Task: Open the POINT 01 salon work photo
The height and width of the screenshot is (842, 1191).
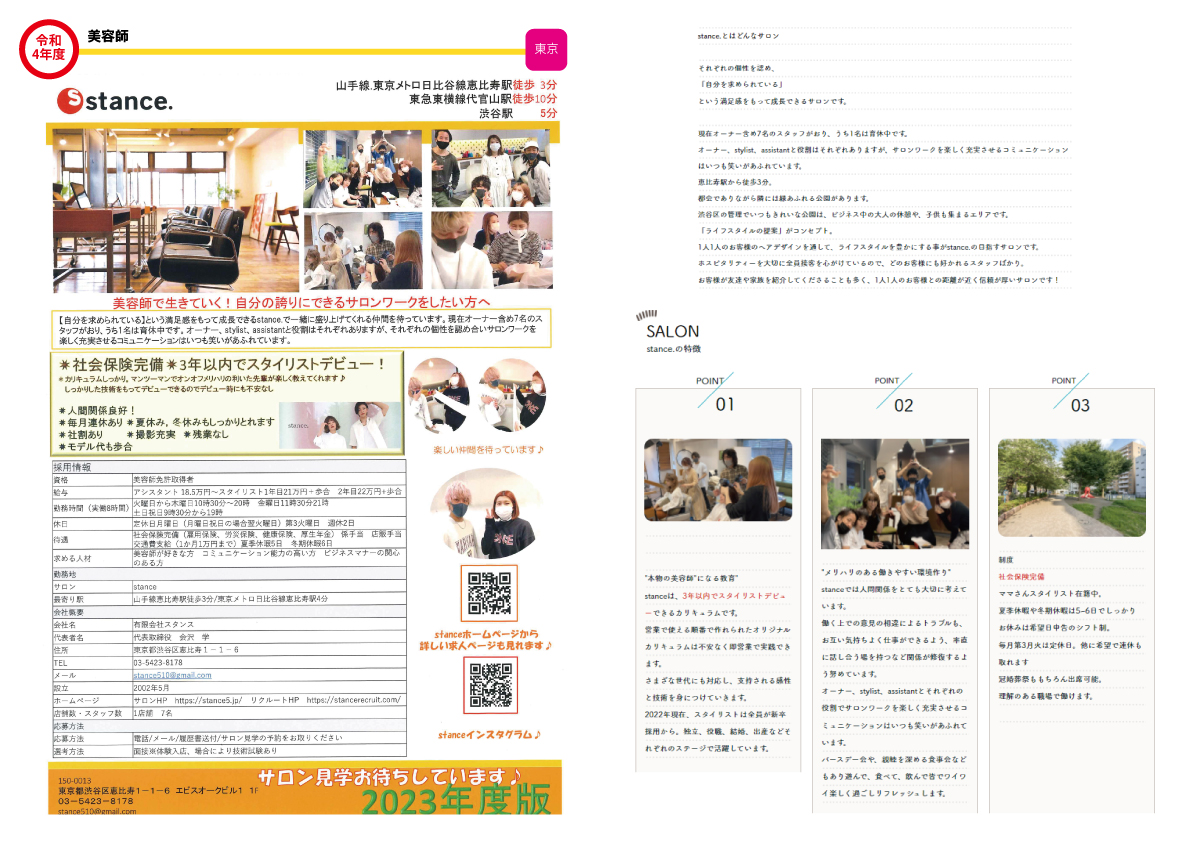Action: (718, 479)
